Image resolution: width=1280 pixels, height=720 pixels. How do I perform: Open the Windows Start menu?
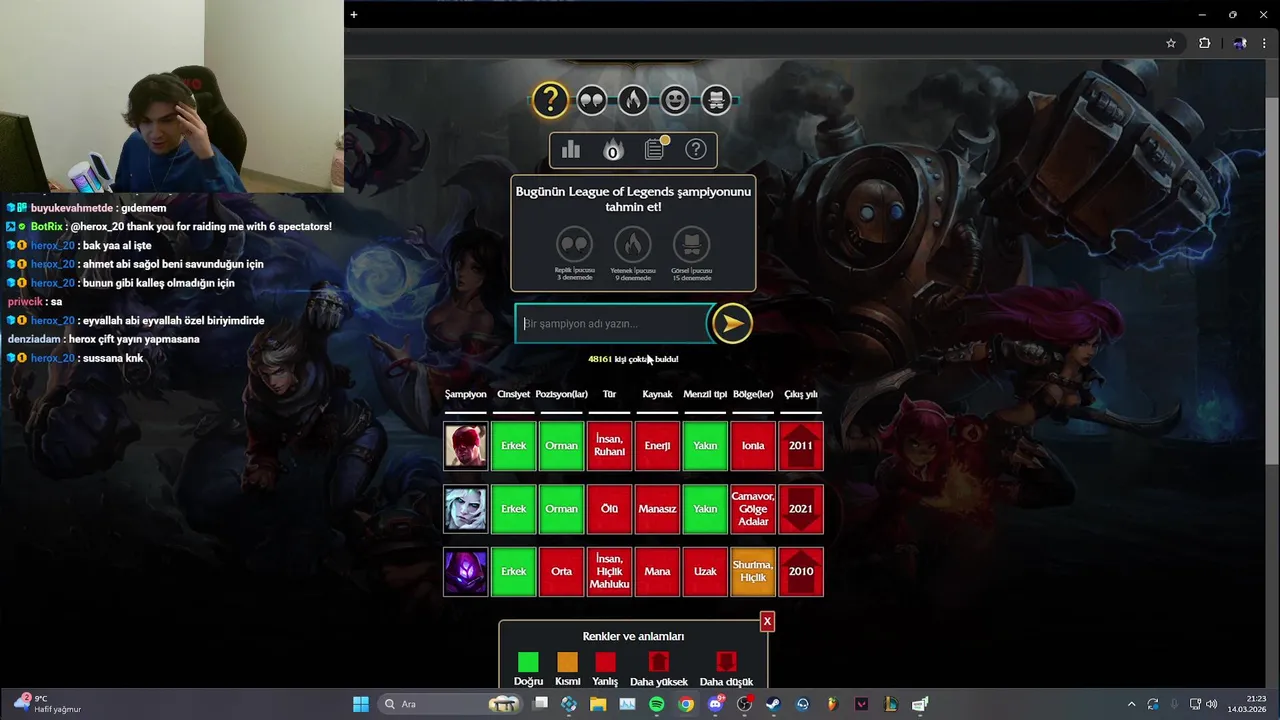(x=360, y=704)
